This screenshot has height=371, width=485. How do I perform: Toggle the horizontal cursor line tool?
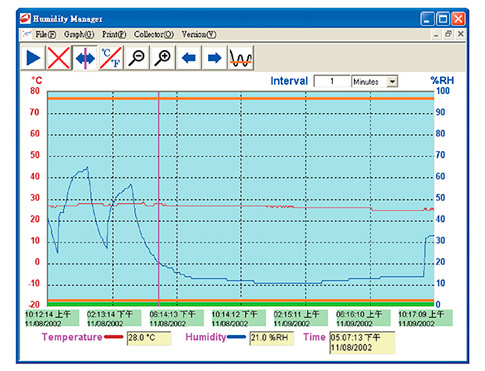click(85, 58)
